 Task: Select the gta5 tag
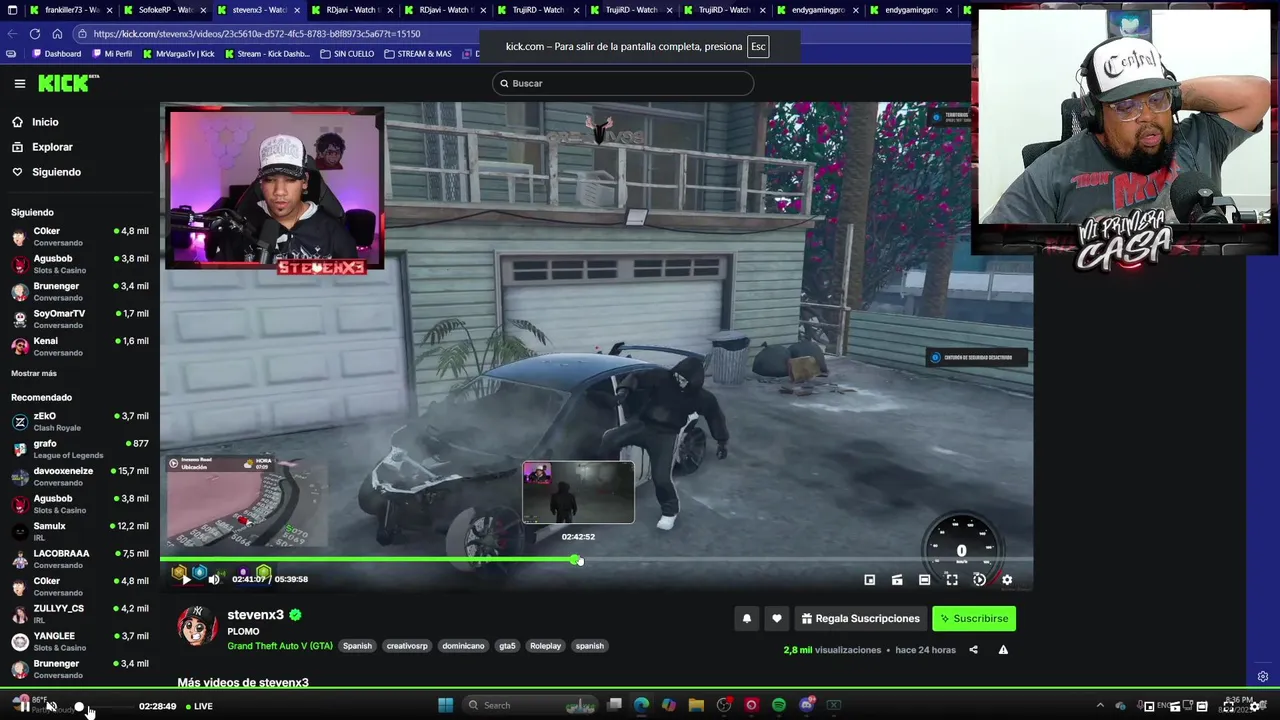[x=507, y=646]
